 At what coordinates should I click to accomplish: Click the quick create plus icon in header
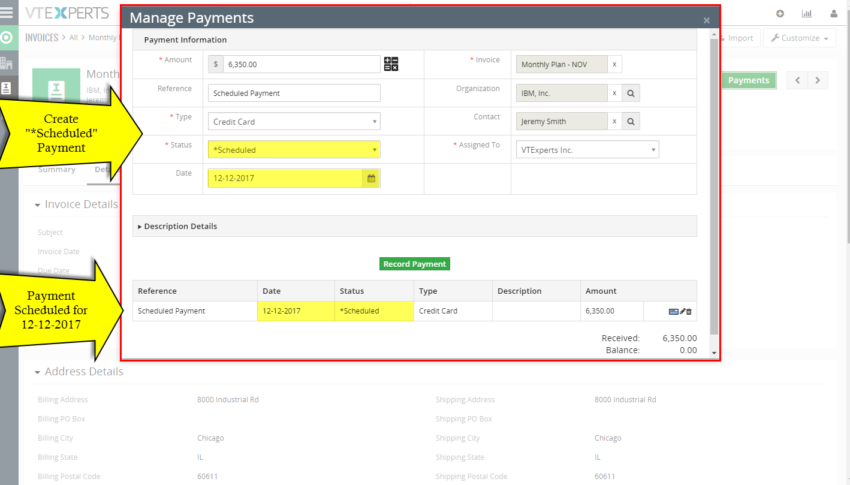780,14
